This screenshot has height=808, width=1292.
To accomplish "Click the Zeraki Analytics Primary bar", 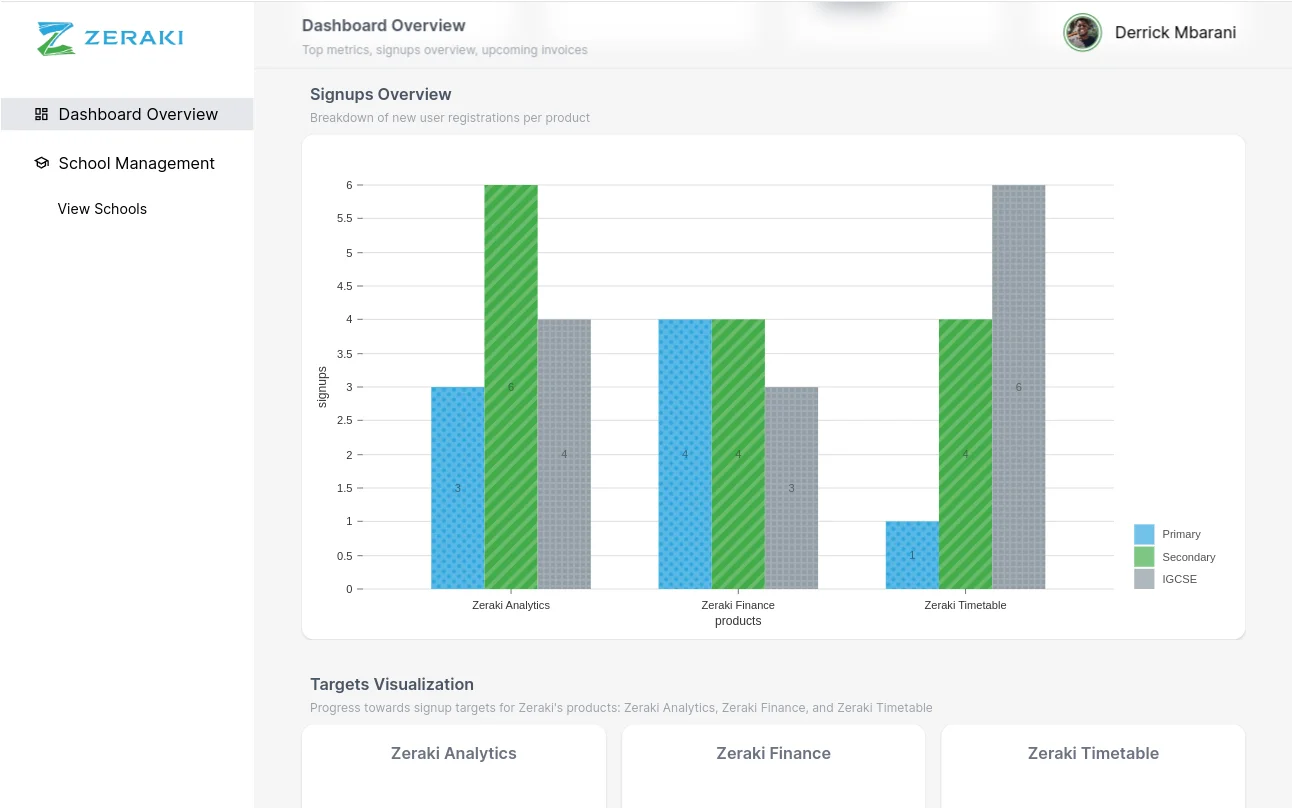I will coord(458,488).
